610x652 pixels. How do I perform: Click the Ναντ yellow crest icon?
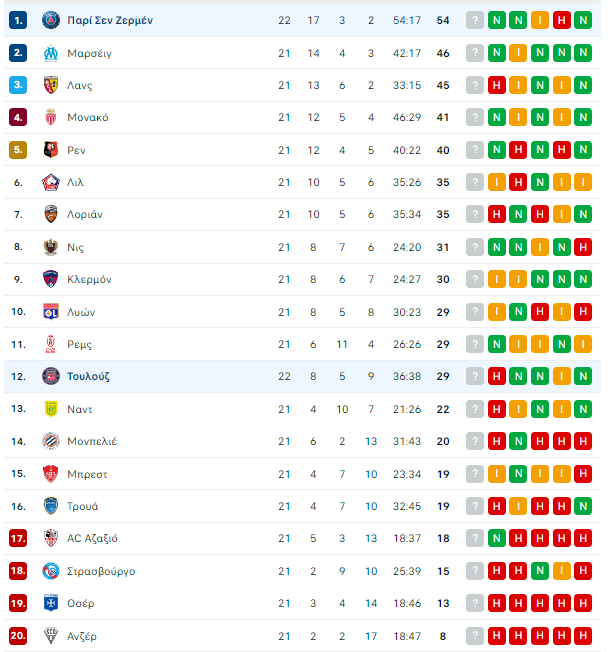pyautogui.click(x=51, y=409)
